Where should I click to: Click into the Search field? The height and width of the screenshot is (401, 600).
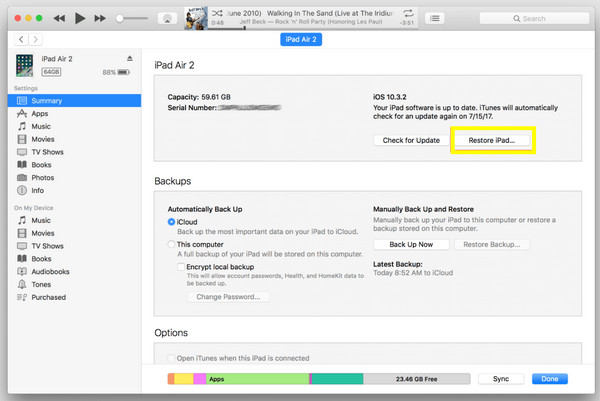point(534,18)
